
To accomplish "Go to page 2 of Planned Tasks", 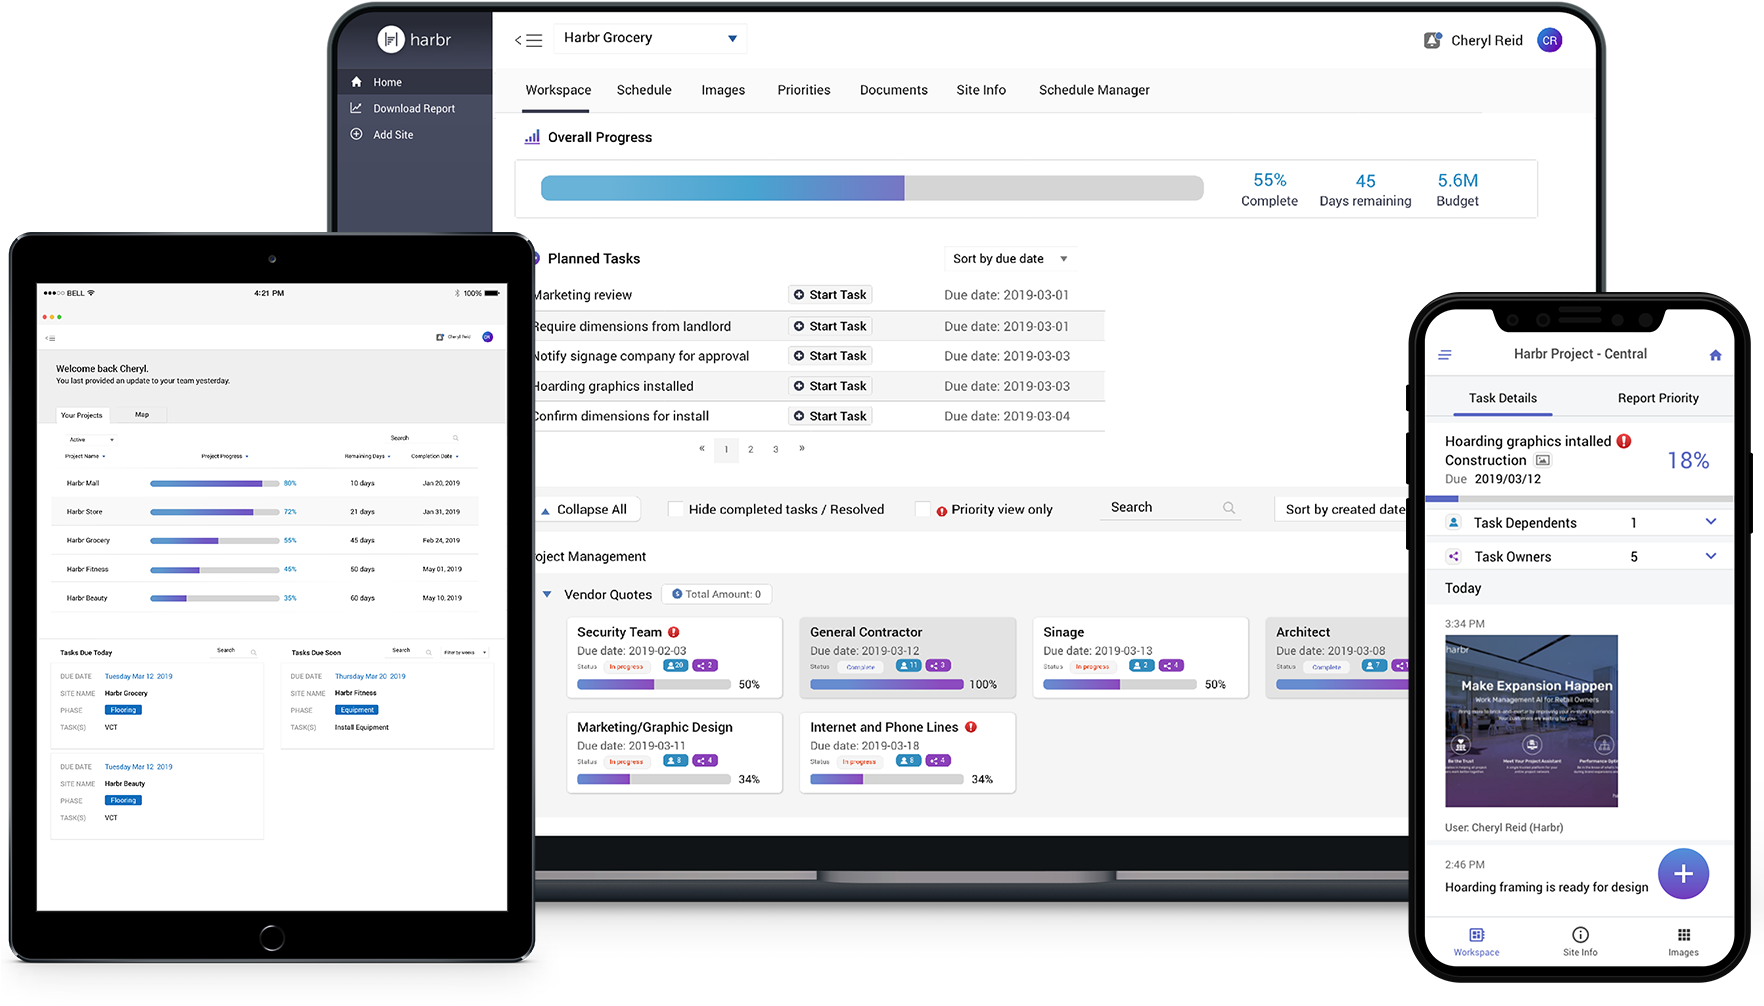I will [x=751, y=449].
